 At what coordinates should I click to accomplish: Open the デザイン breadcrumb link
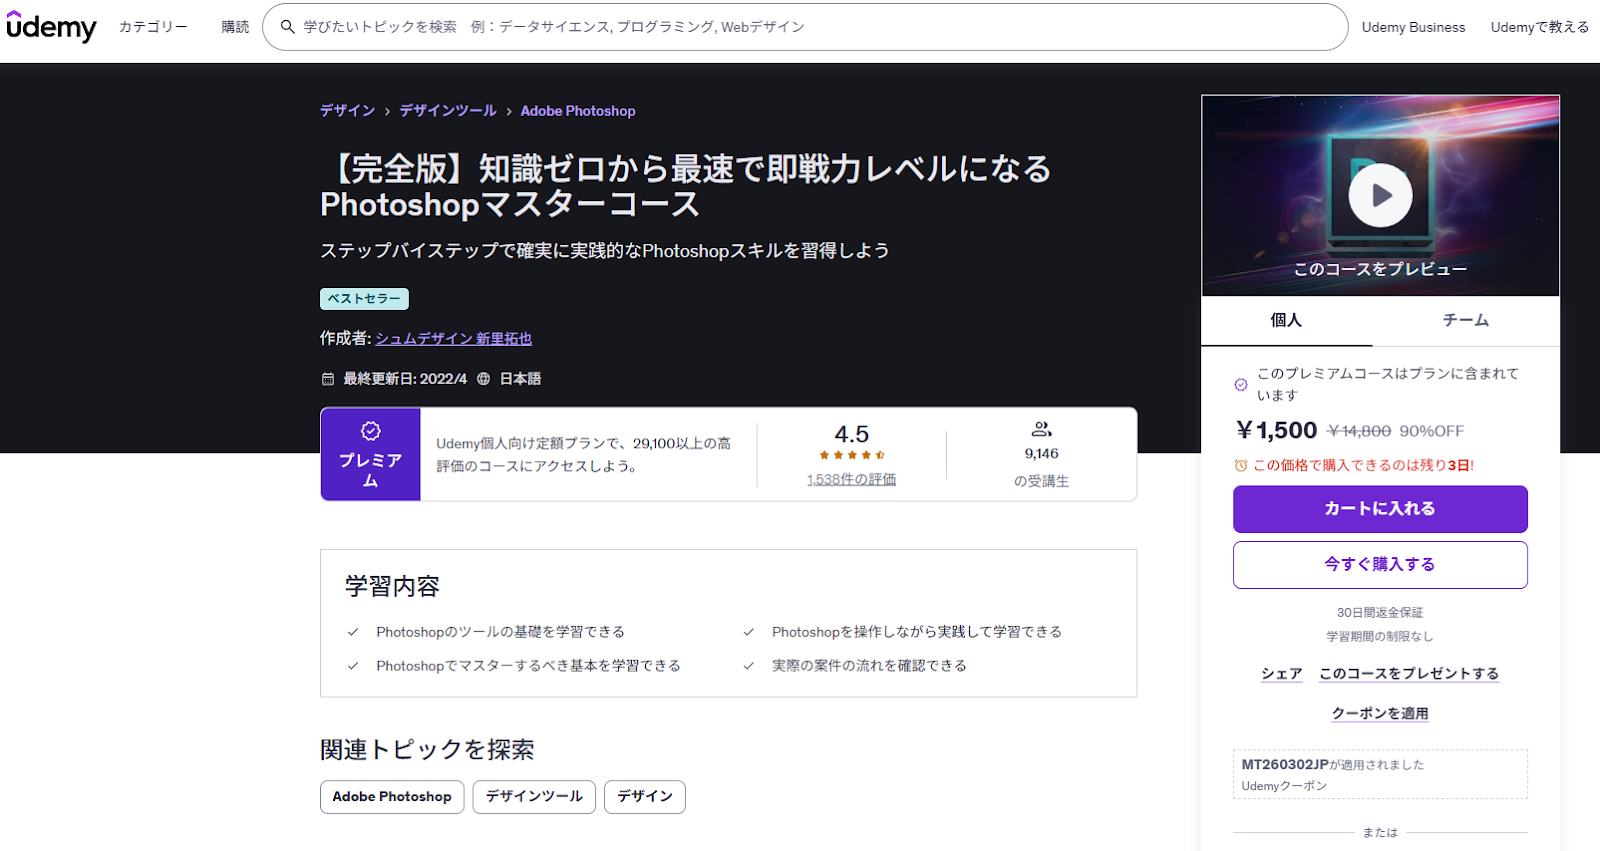[x=348, y=111]
